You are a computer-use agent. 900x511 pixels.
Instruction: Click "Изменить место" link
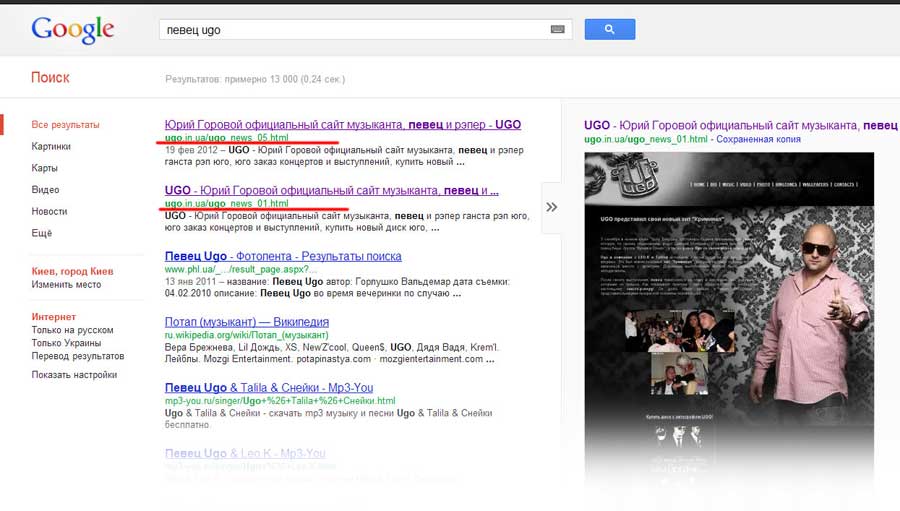pyautogui.click(x=66, y=285)
